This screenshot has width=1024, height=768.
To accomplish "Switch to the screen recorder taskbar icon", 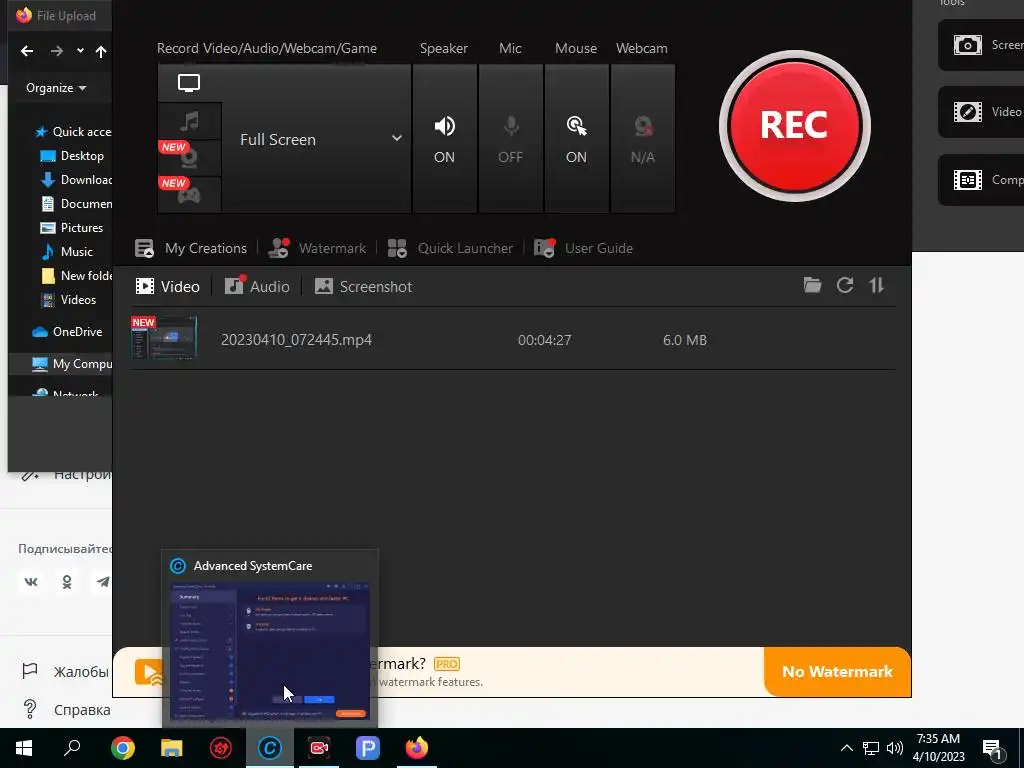I will pos(319,748).
